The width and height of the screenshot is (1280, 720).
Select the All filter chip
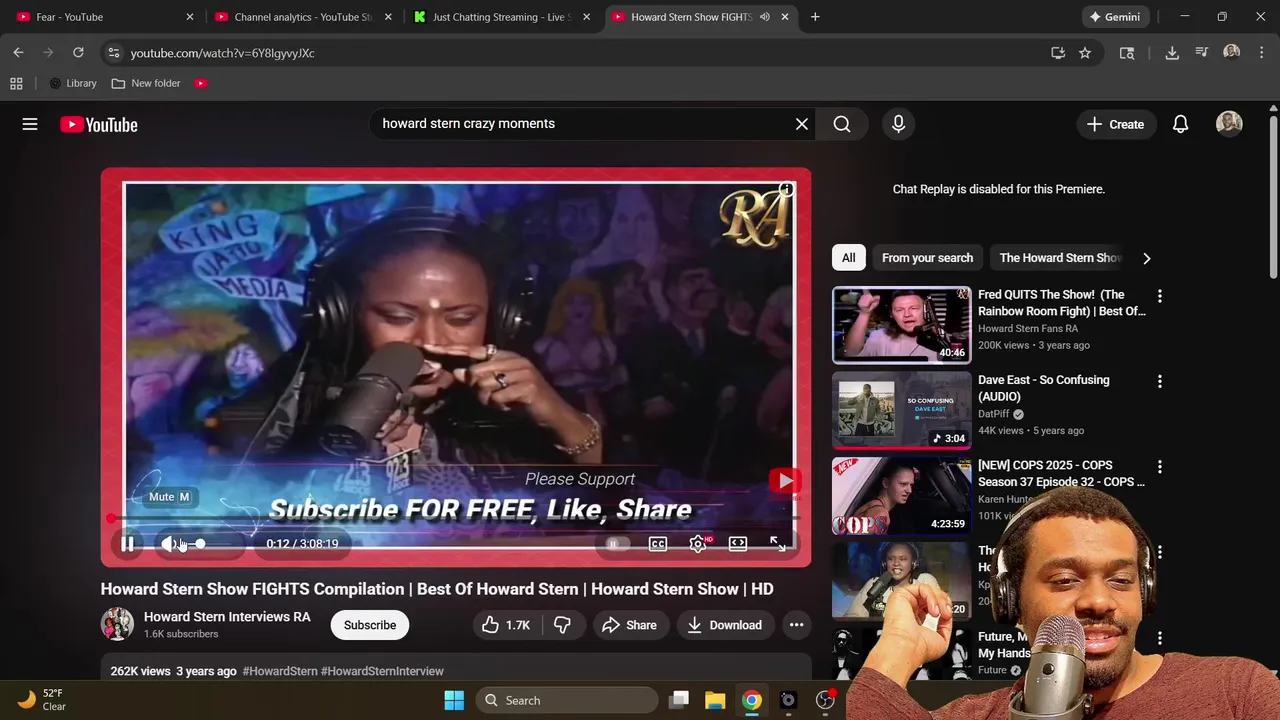pyautogui.click(x=848, y=258)
